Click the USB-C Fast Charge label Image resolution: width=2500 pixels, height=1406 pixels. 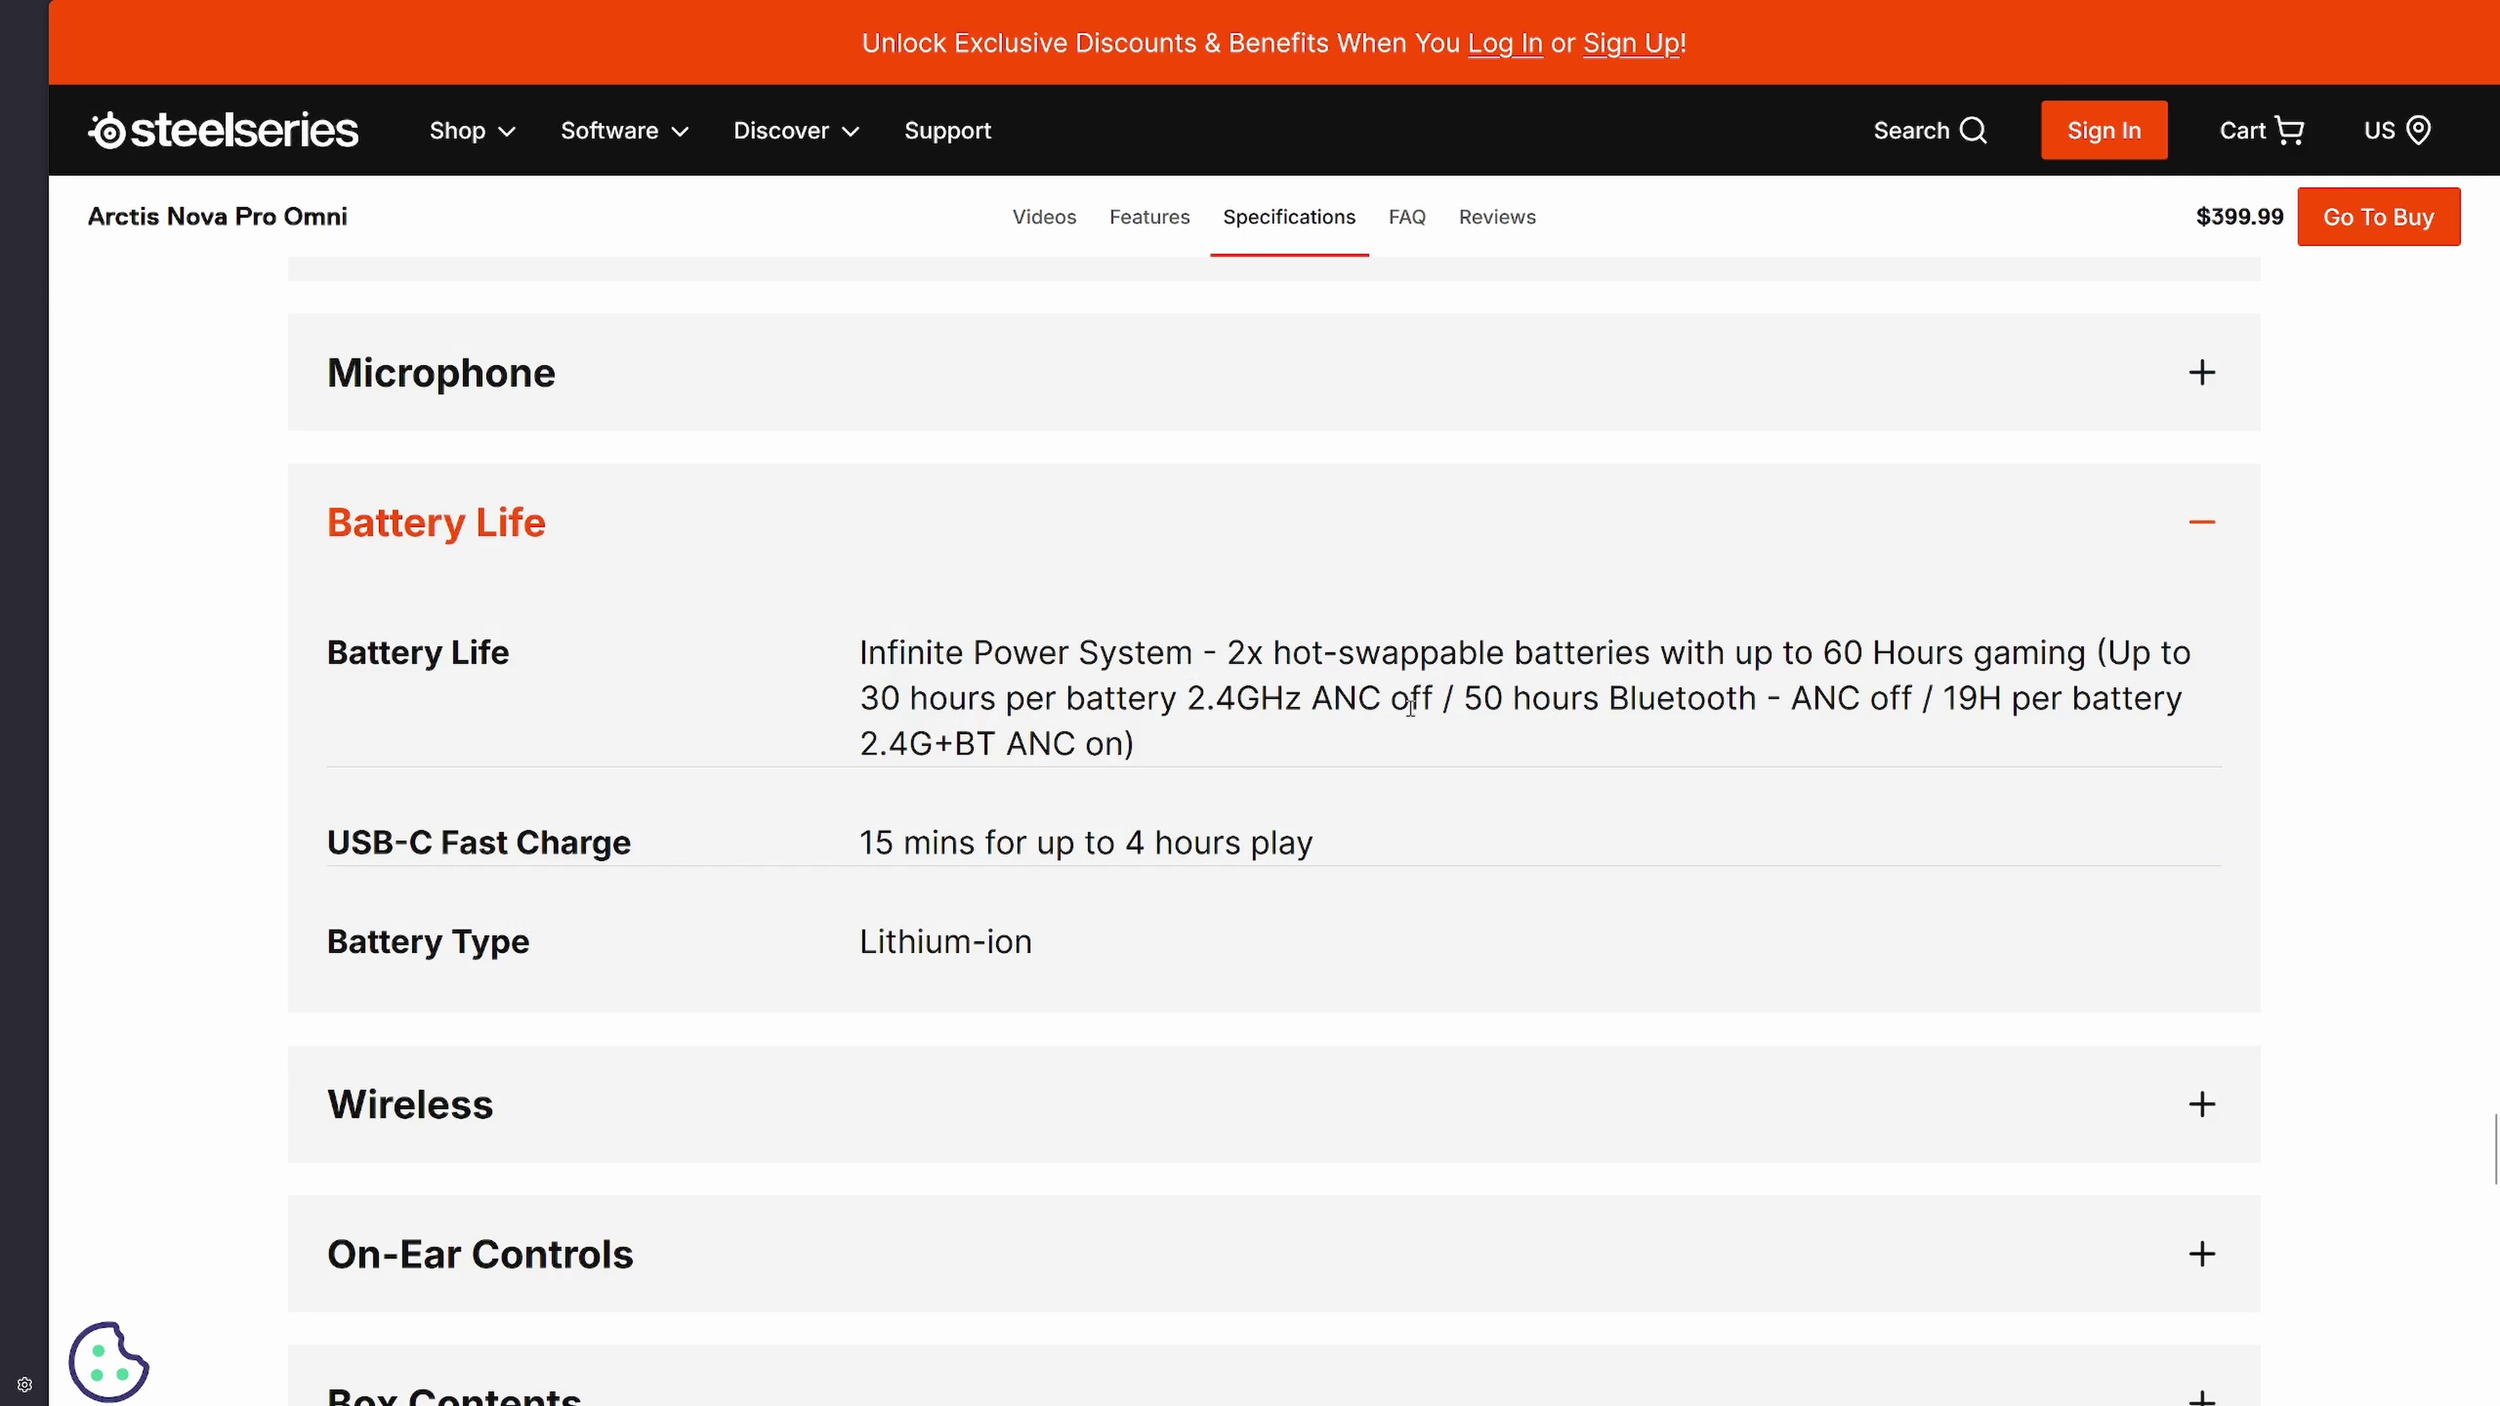pos(479,843)
